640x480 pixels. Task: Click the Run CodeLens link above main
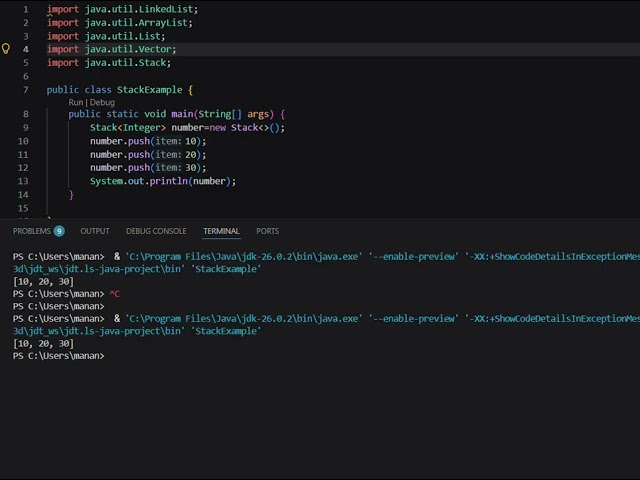tap(76, 102)
